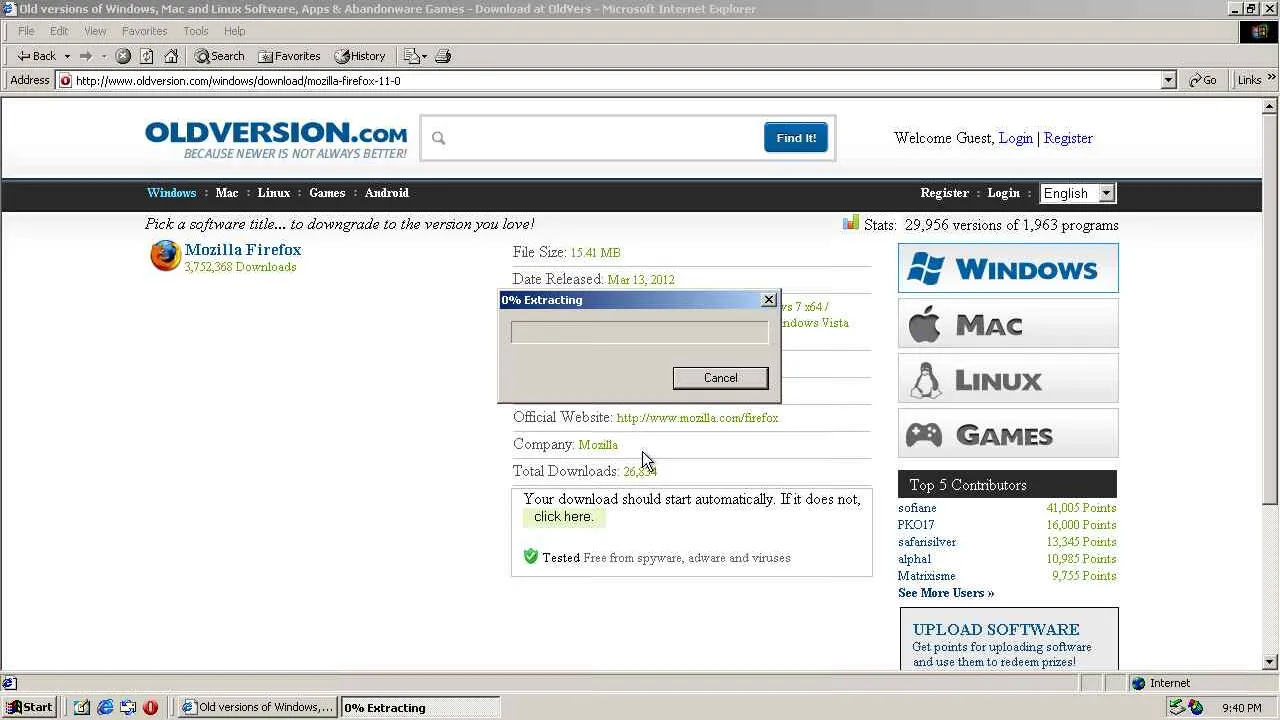This screenshot has height=720, width=1280.
Task: Launch Opera from the quick launch bar
Action: tap(151, 707)
